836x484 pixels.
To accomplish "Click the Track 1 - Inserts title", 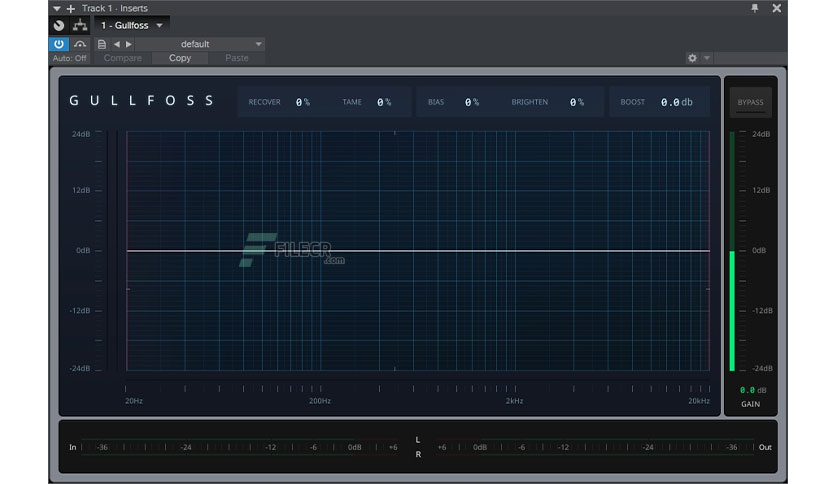I will (115, 9).
